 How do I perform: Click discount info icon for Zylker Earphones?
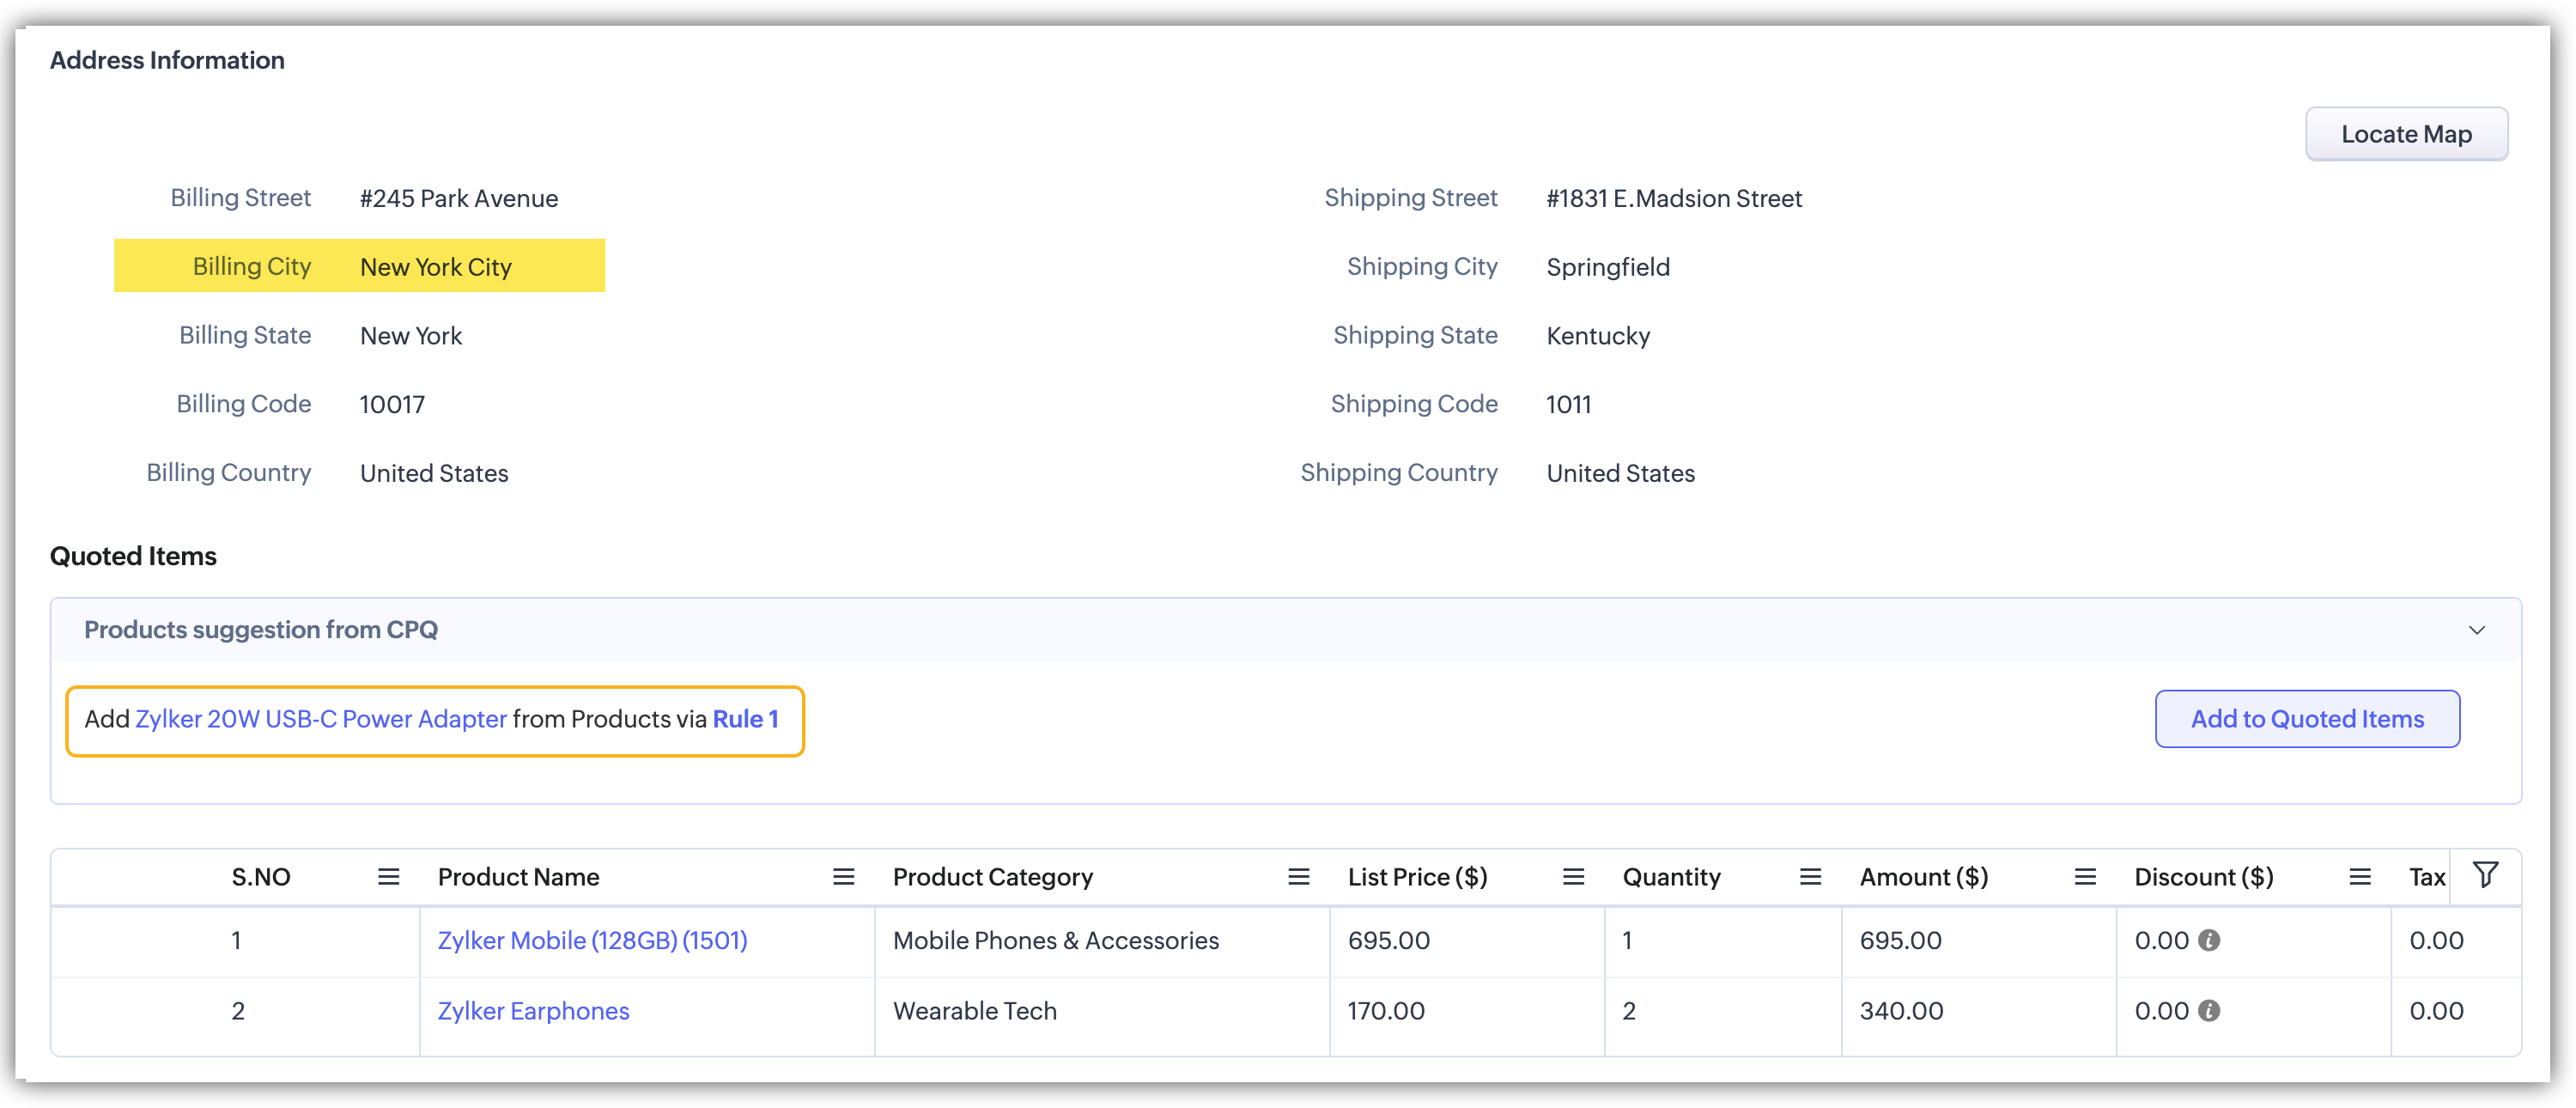click(x=2209, y=1011)
